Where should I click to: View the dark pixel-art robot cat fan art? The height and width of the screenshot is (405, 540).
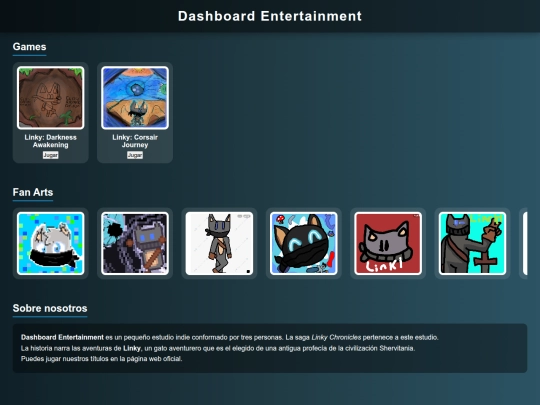135,243
